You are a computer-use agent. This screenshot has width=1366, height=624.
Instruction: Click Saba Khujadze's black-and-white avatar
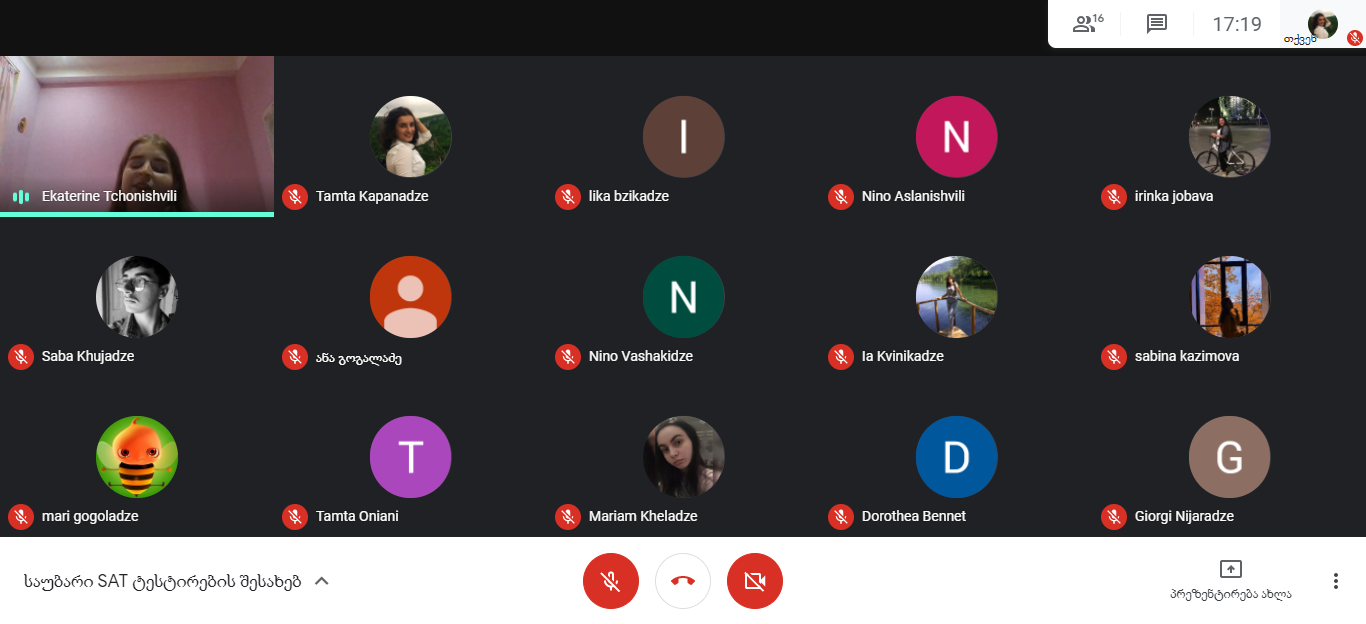point(137,297)
